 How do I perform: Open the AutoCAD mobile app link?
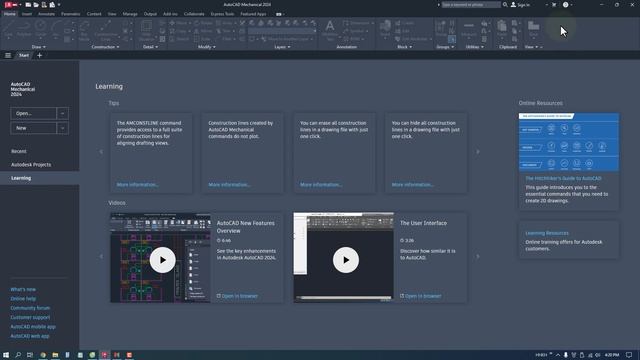(33, 327)
